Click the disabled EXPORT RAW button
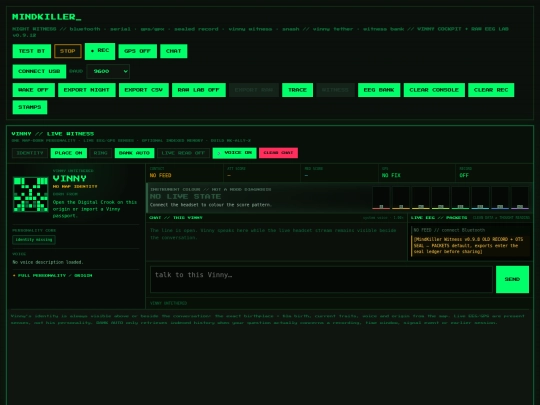This screenshot has width=540, height=405. [x=254, y=90]
